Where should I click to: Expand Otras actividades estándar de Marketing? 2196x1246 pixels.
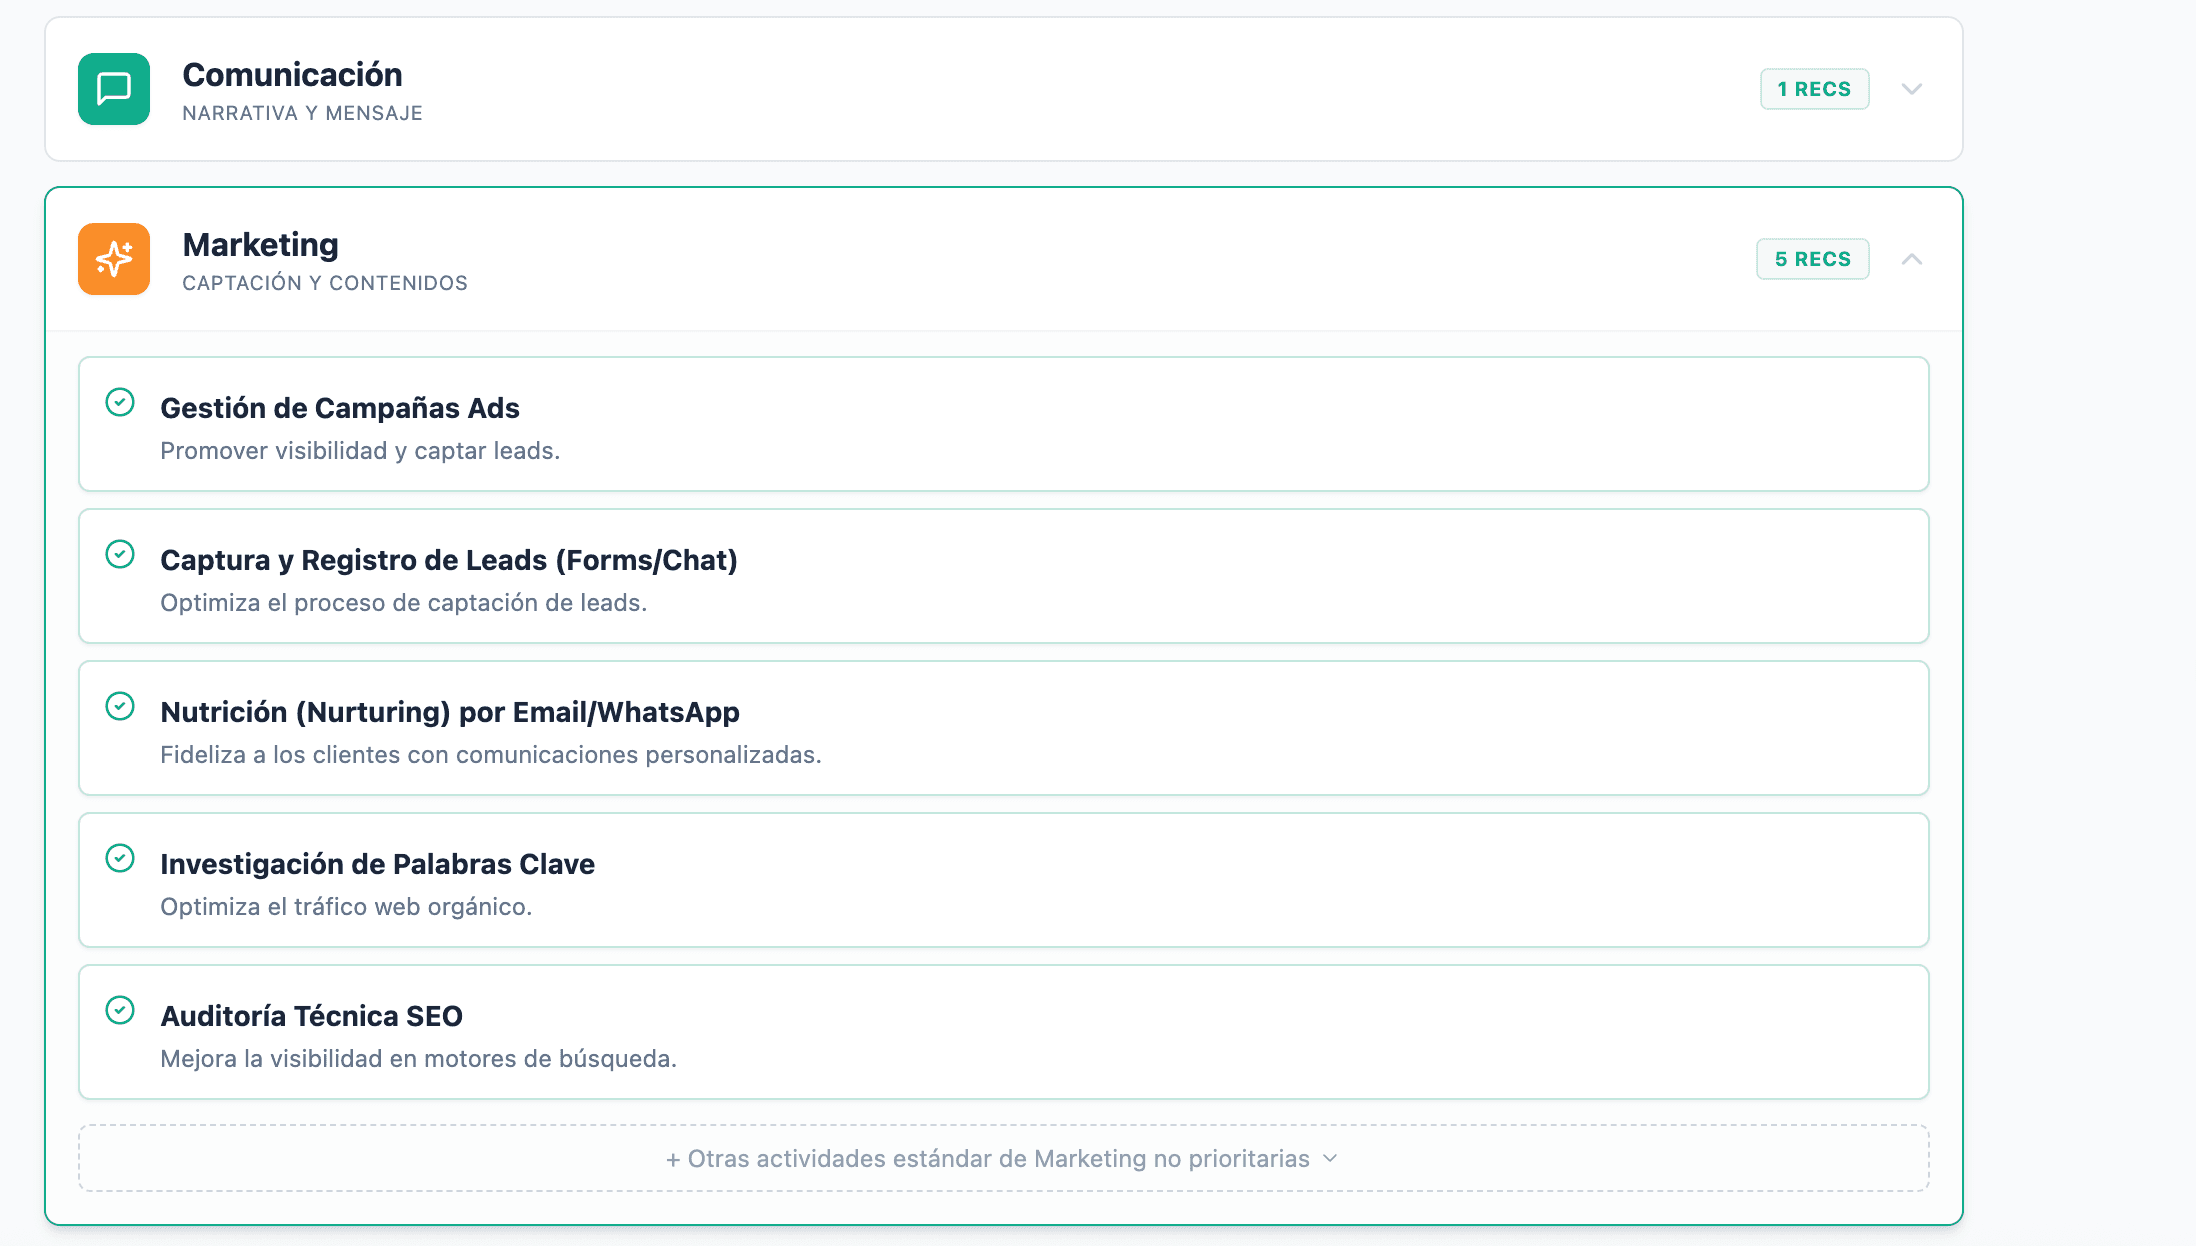click(986, 1158)
